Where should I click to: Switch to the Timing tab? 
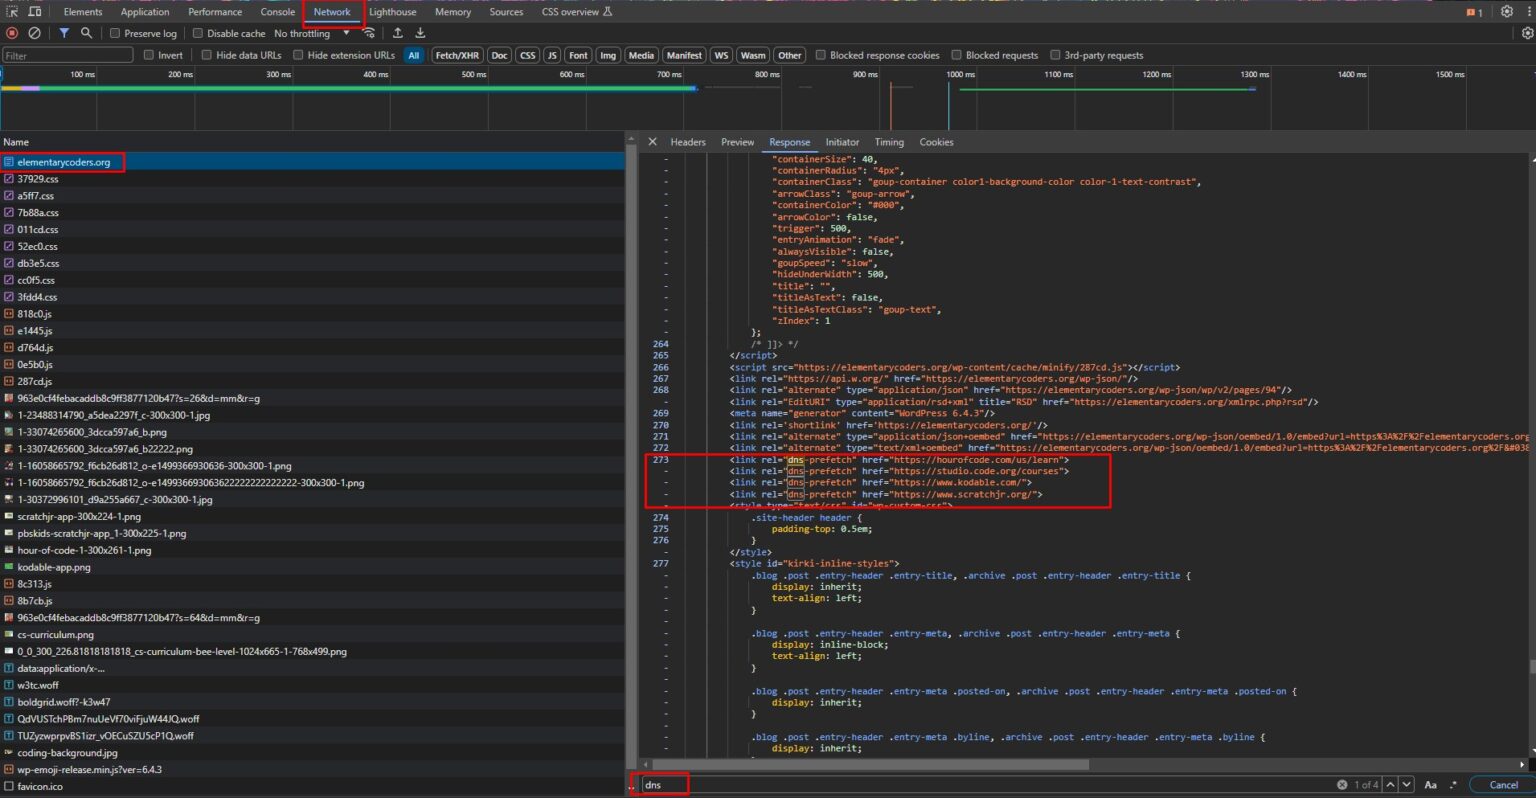(x=888, y=142)
